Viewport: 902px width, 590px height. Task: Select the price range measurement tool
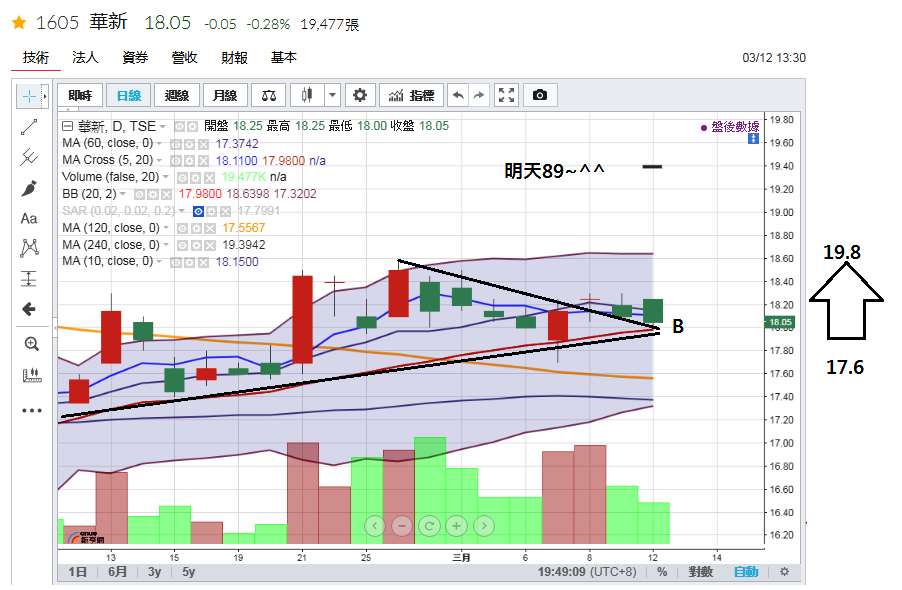(x=29, y=278)
